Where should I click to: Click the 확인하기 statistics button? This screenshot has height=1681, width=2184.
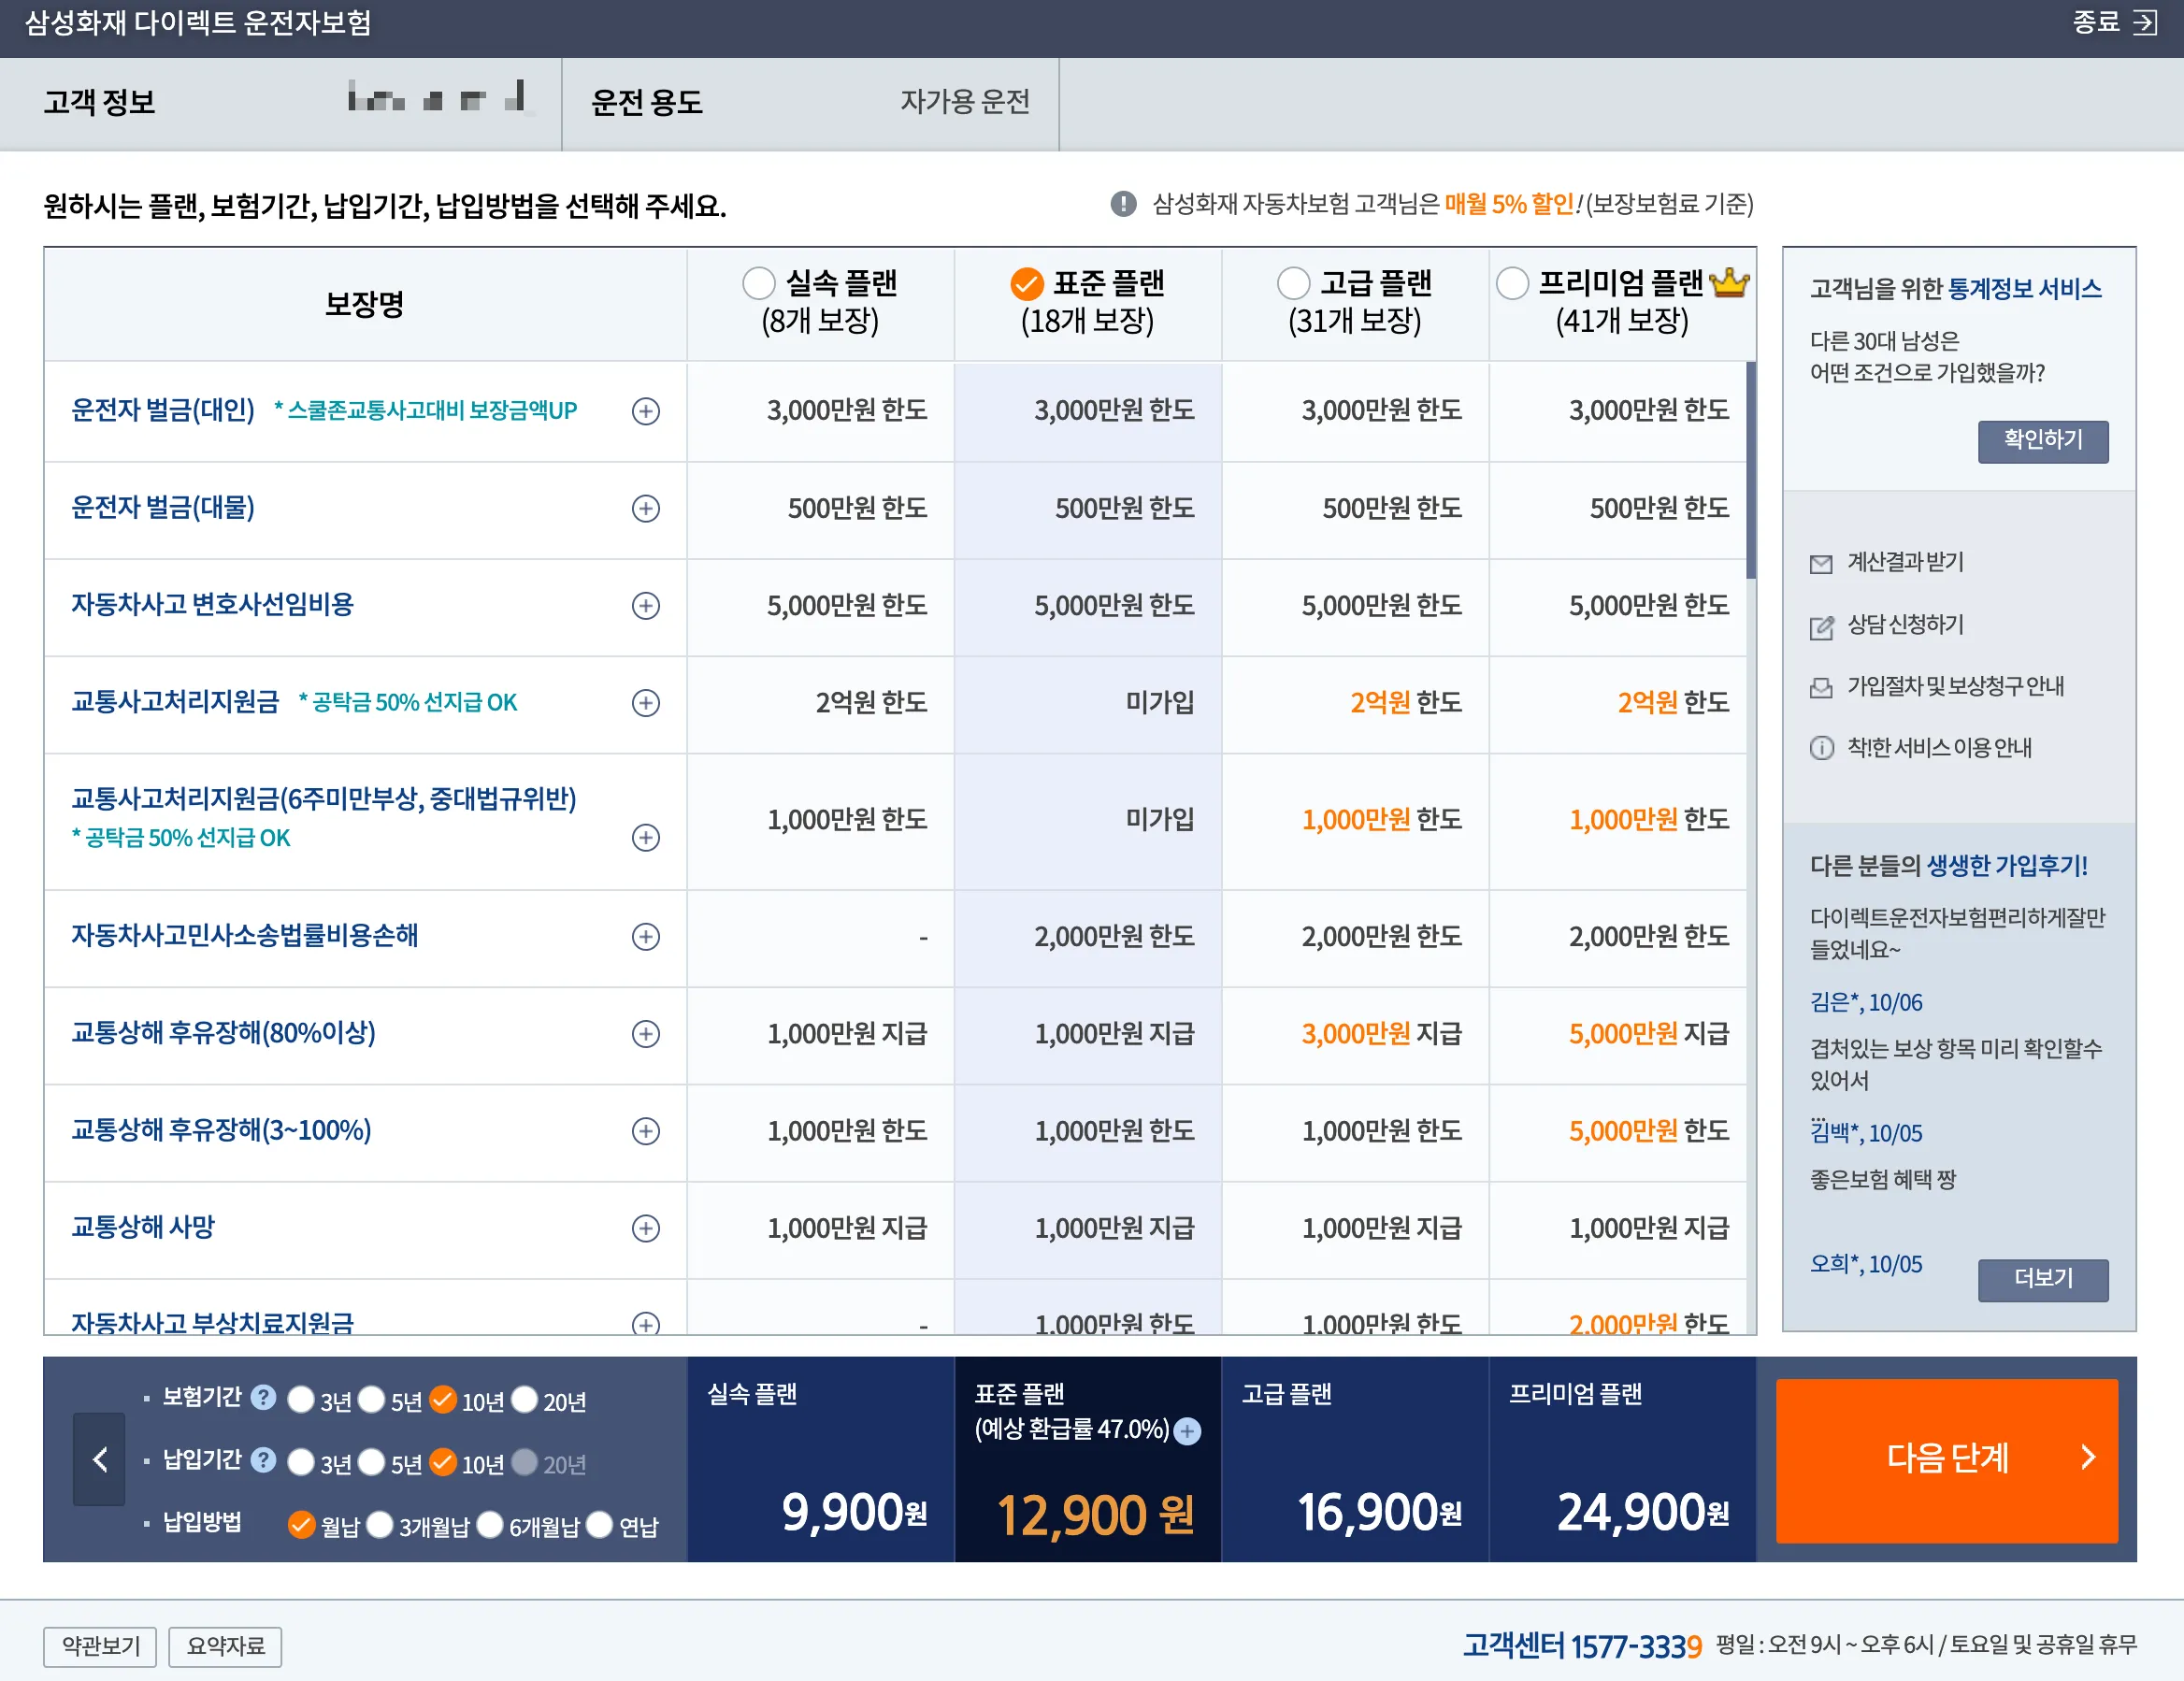pyautogui.click(x=2042, y=440)
